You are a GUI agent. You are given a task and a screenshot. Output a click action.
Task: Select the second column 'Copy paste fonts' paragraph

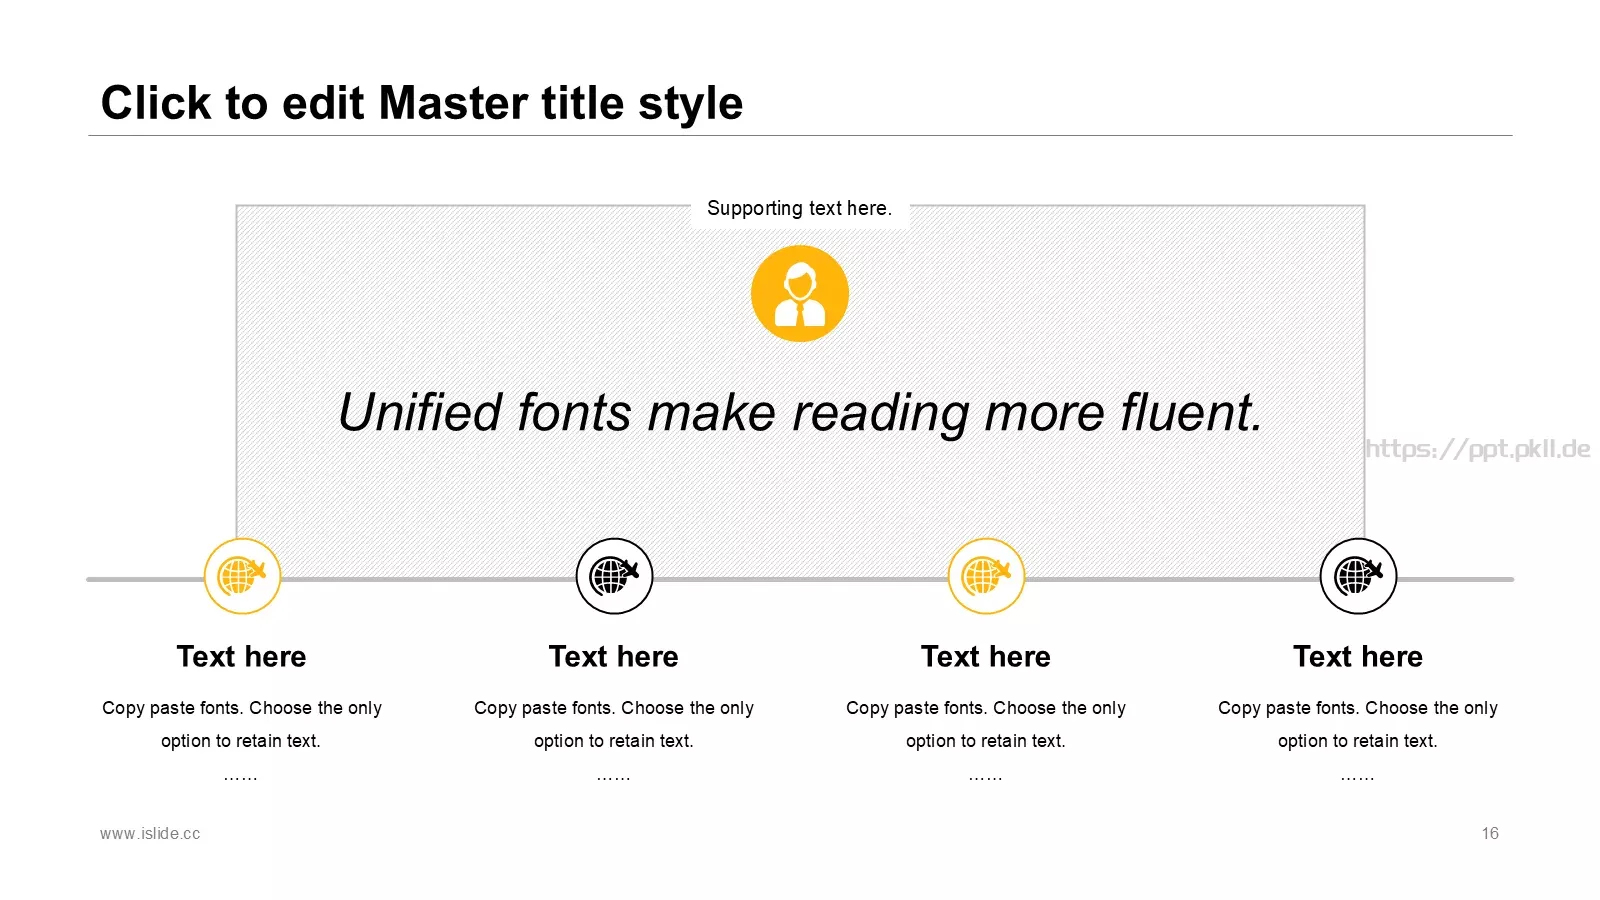pos(614,740)
